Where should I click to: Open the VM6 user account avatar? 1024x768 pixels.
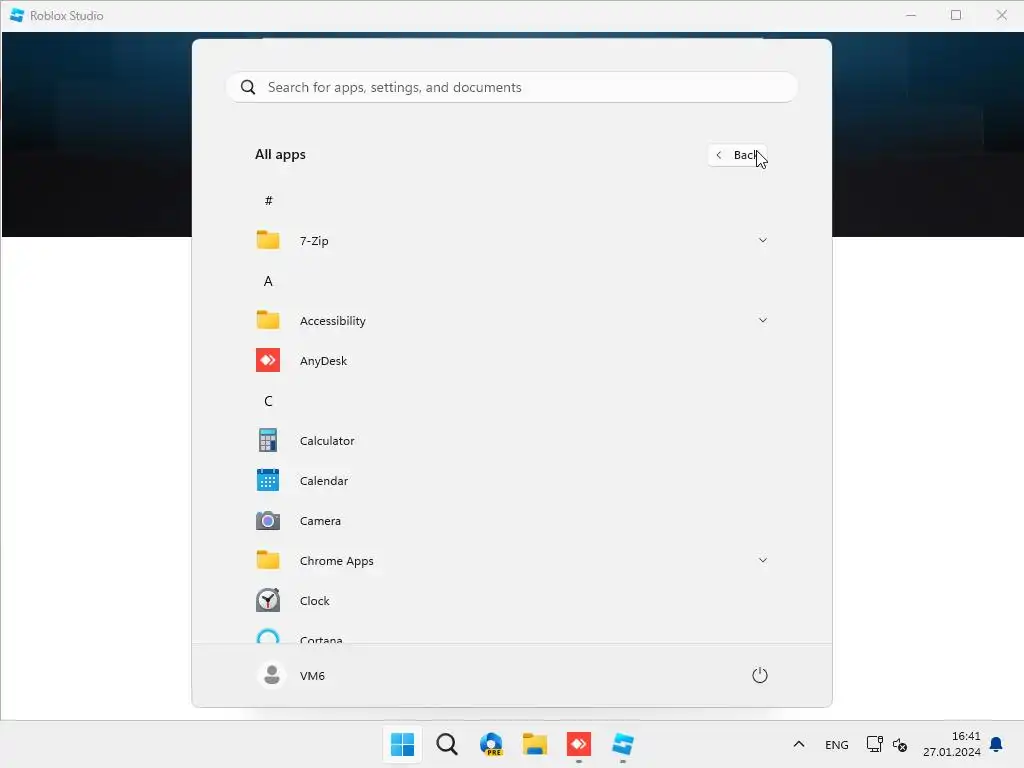(271, 675)
